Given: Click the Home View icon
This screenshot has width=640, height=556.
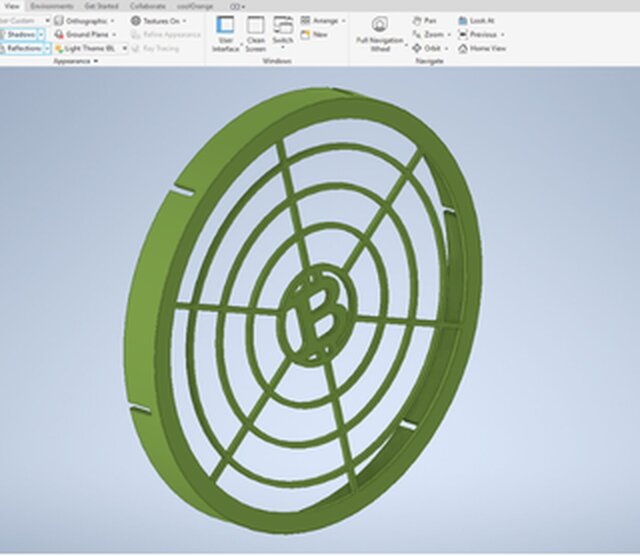Looking at the screenshot, I should pyautogui.click(x=462, y=49).
